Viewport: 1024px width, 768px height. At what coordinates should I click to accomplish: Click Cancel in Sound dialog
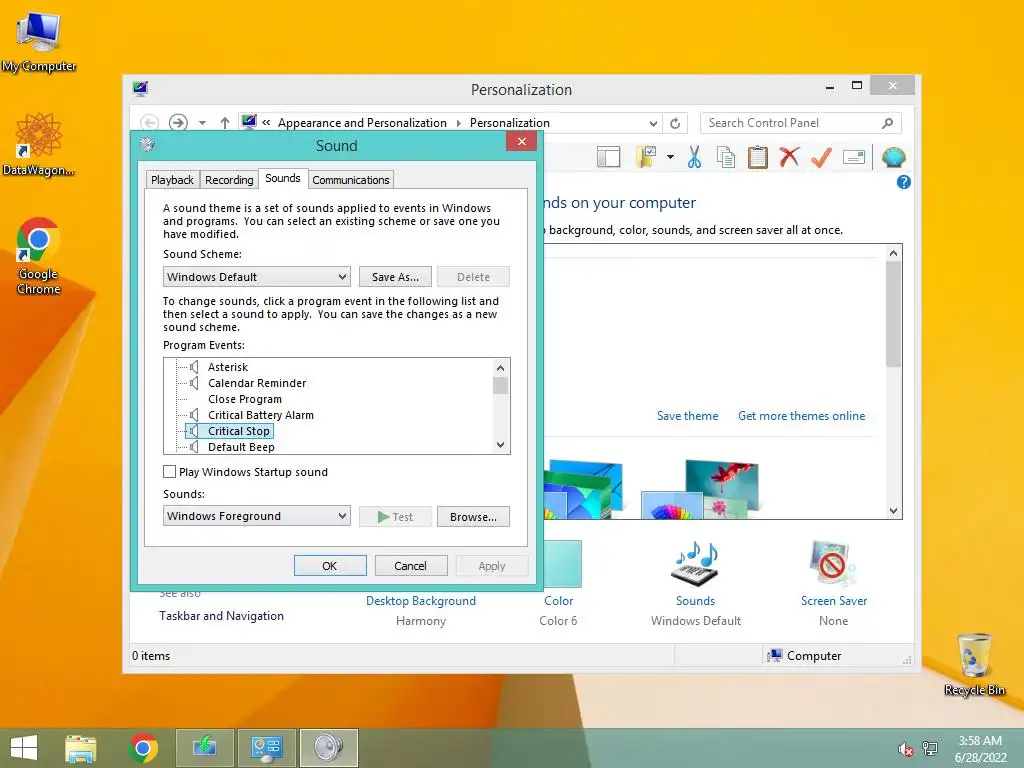click(411, 566)
